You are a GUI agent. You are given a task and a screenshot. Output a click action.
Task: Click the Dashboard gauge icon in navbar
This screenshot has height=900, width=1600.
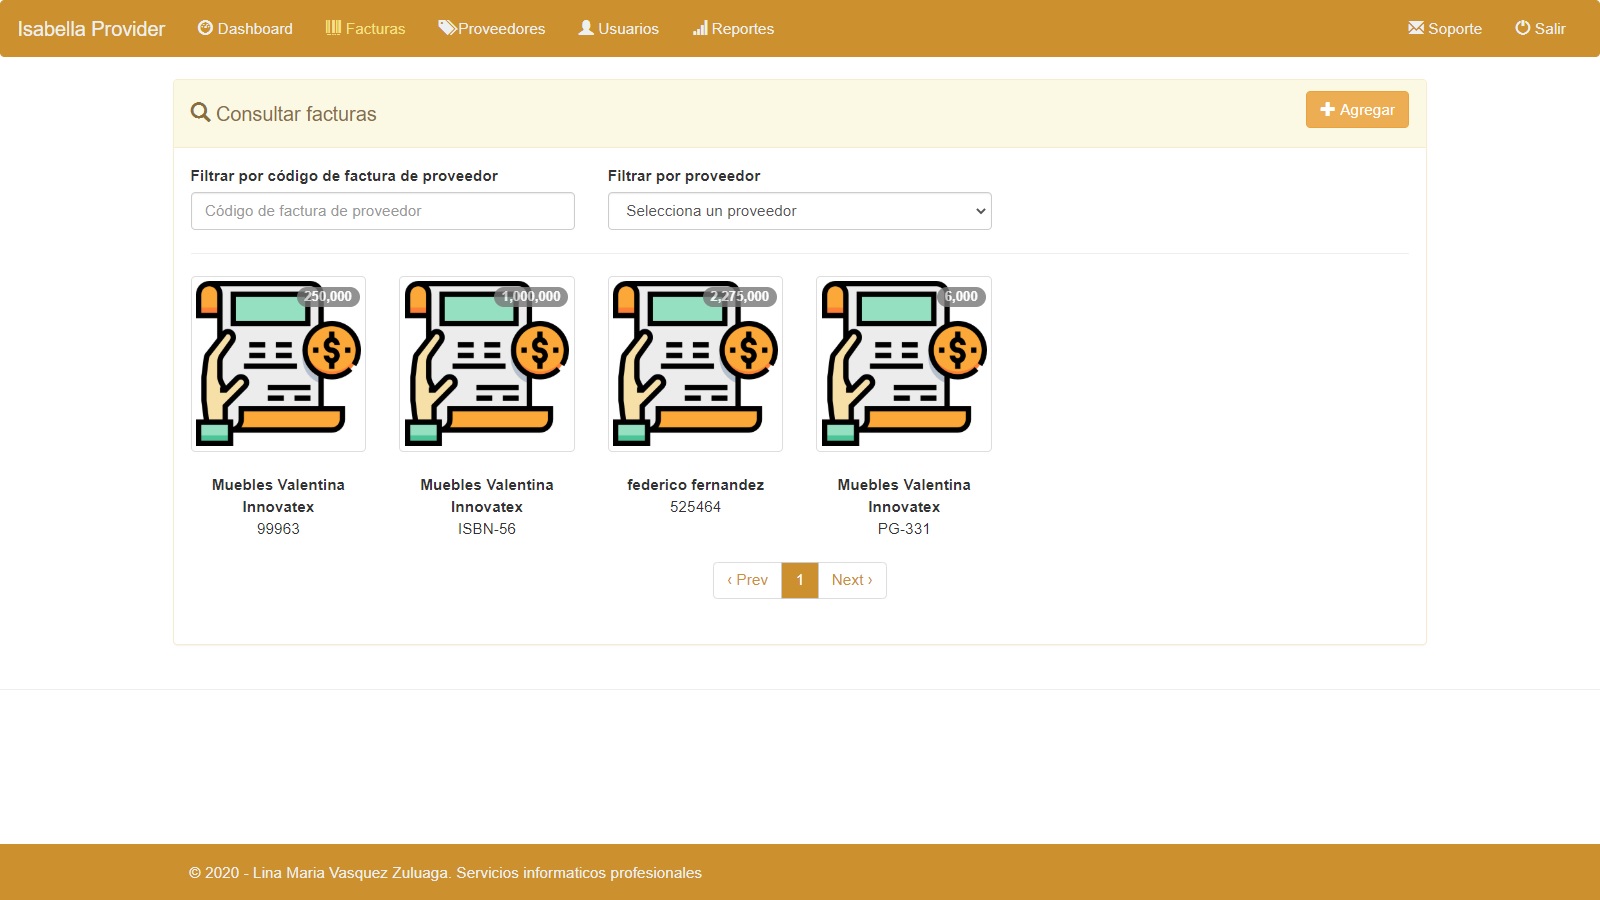(205, 28)
